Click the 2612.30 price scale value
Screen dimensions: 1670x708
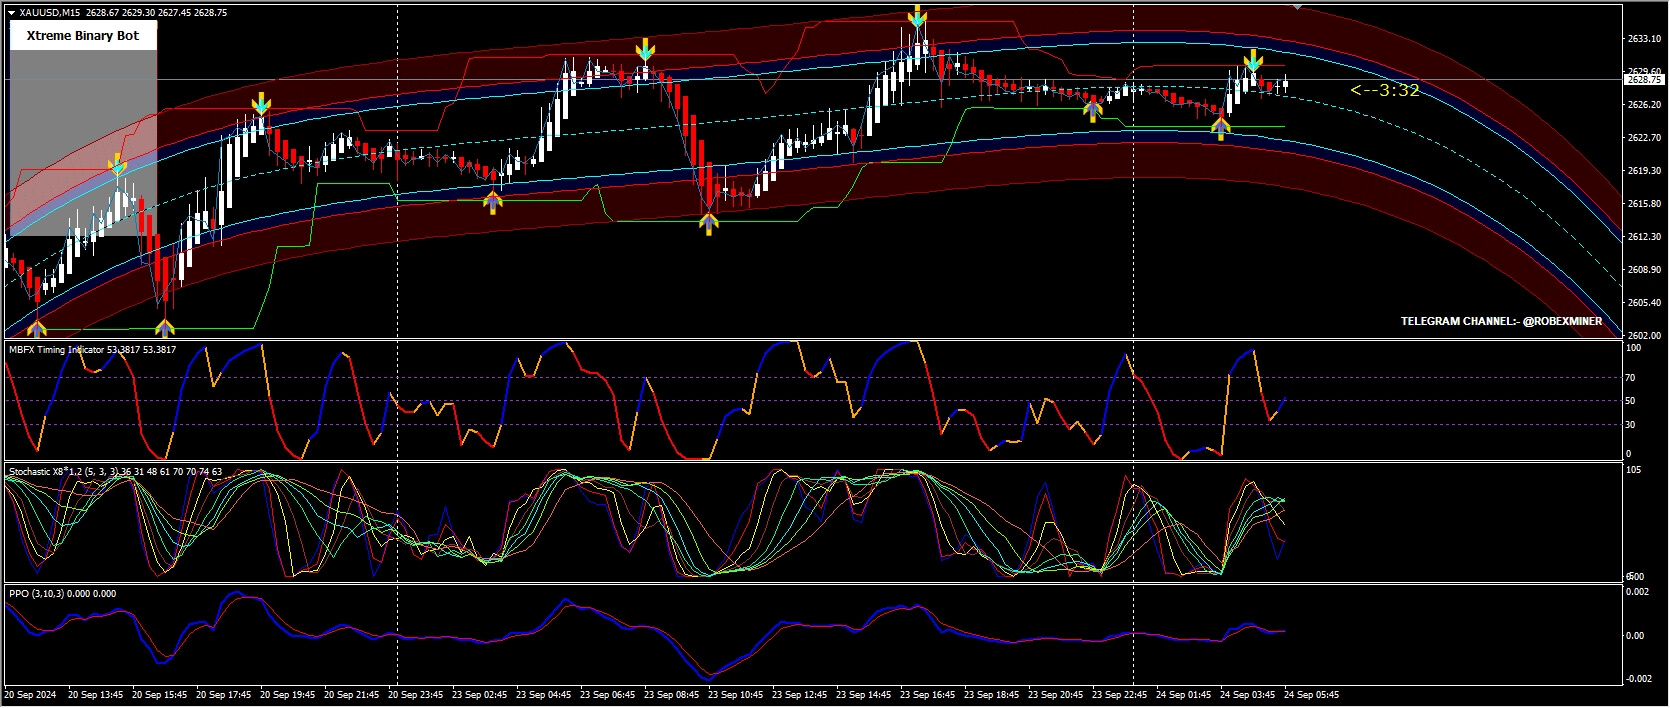tap(1644, 236)
